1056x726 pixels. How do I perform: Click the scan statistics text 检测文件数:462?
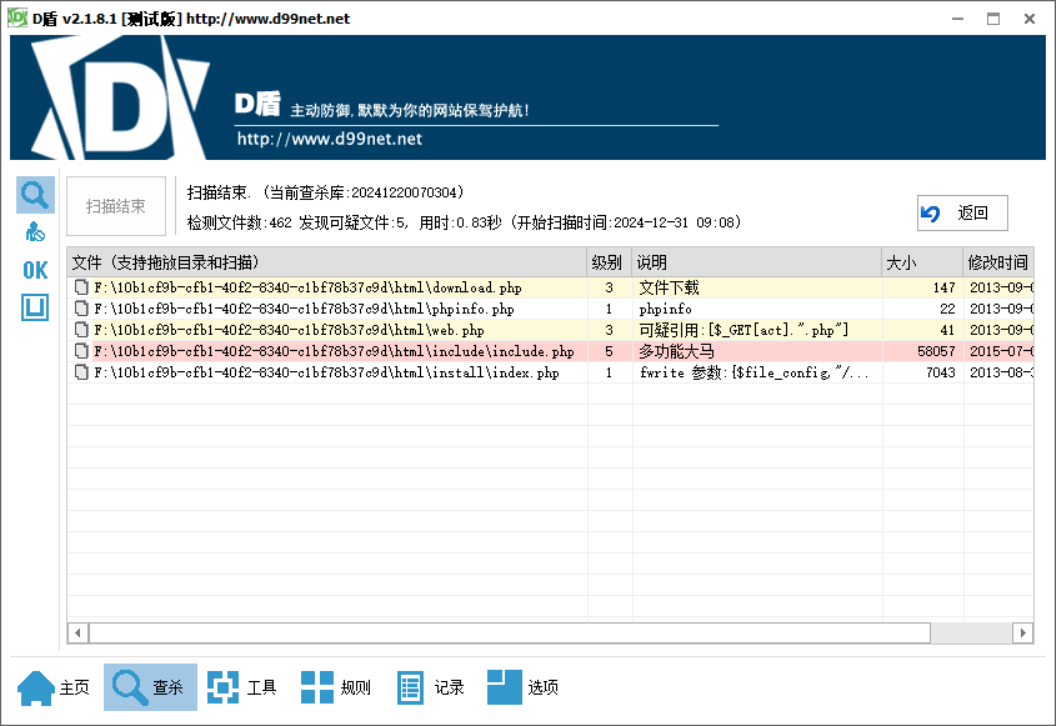239,222
